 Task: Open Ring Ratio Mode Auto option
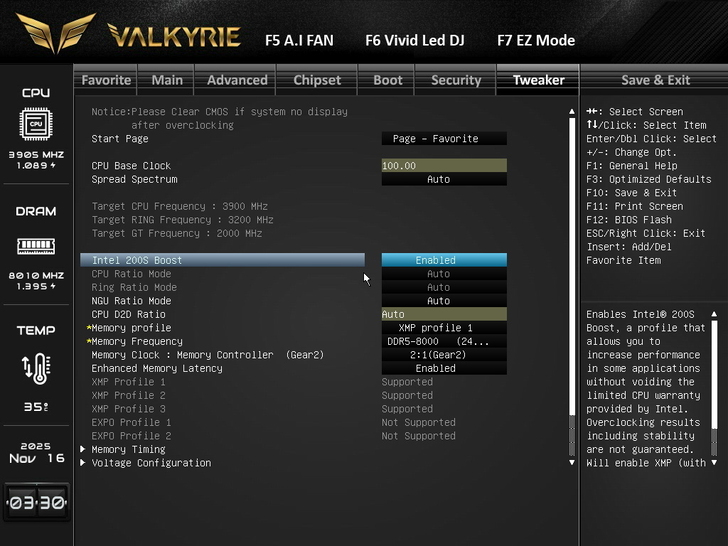pyautogui.click(x=444, y=287)
